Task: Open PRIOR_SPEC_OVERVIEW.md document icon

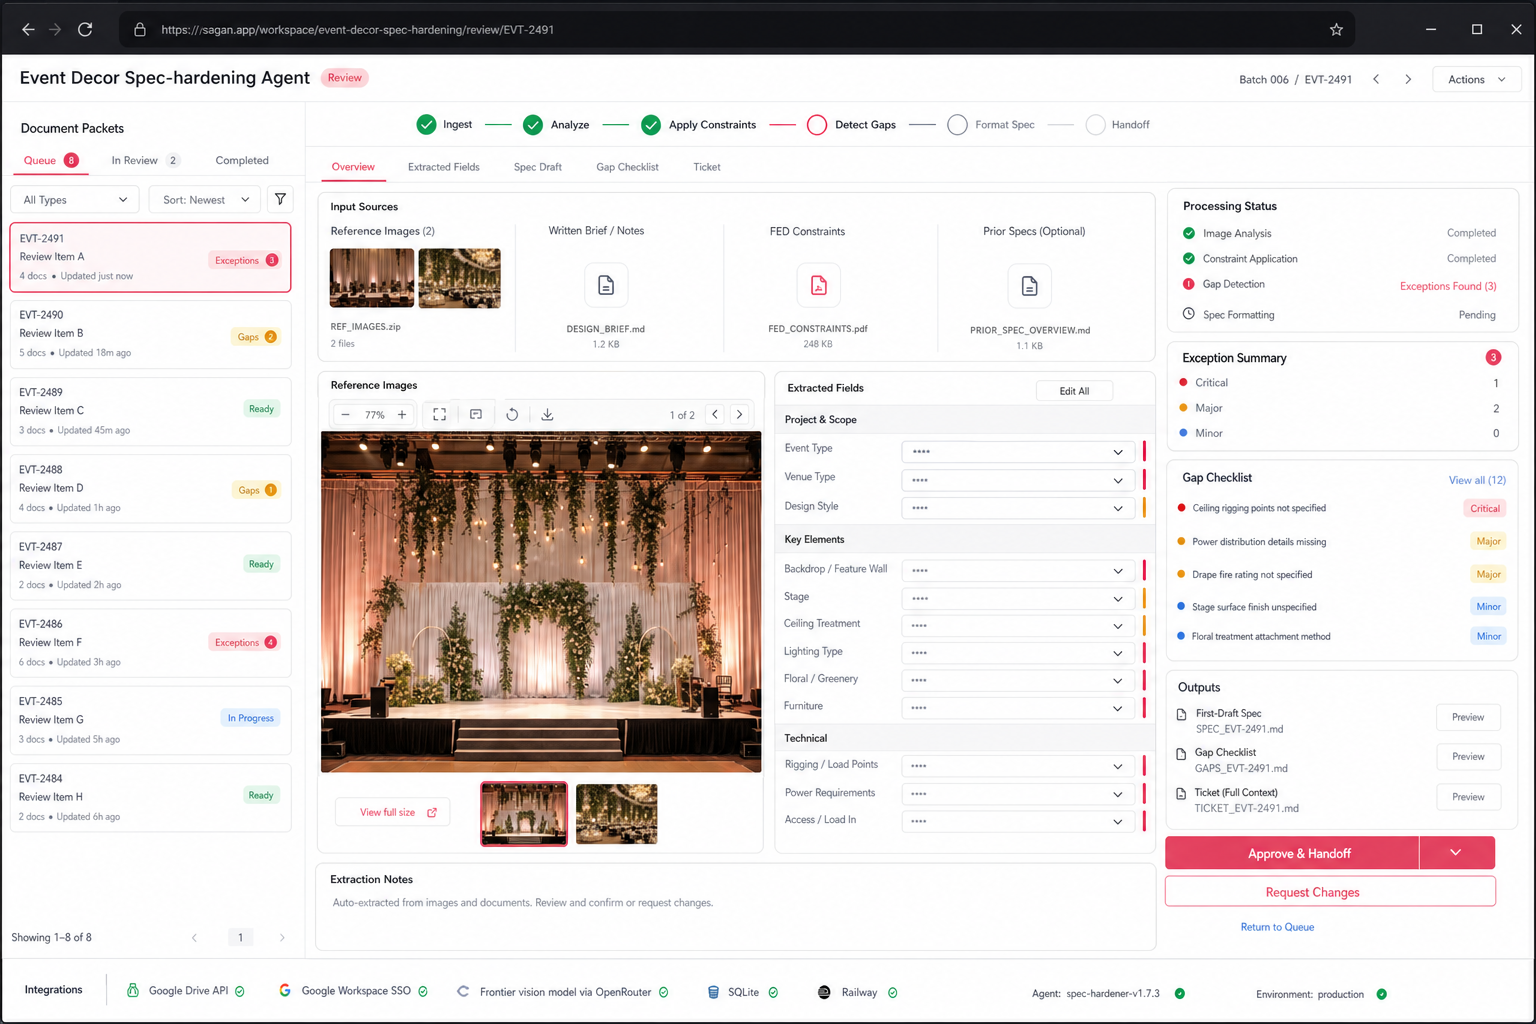Action: [1029, 287]
